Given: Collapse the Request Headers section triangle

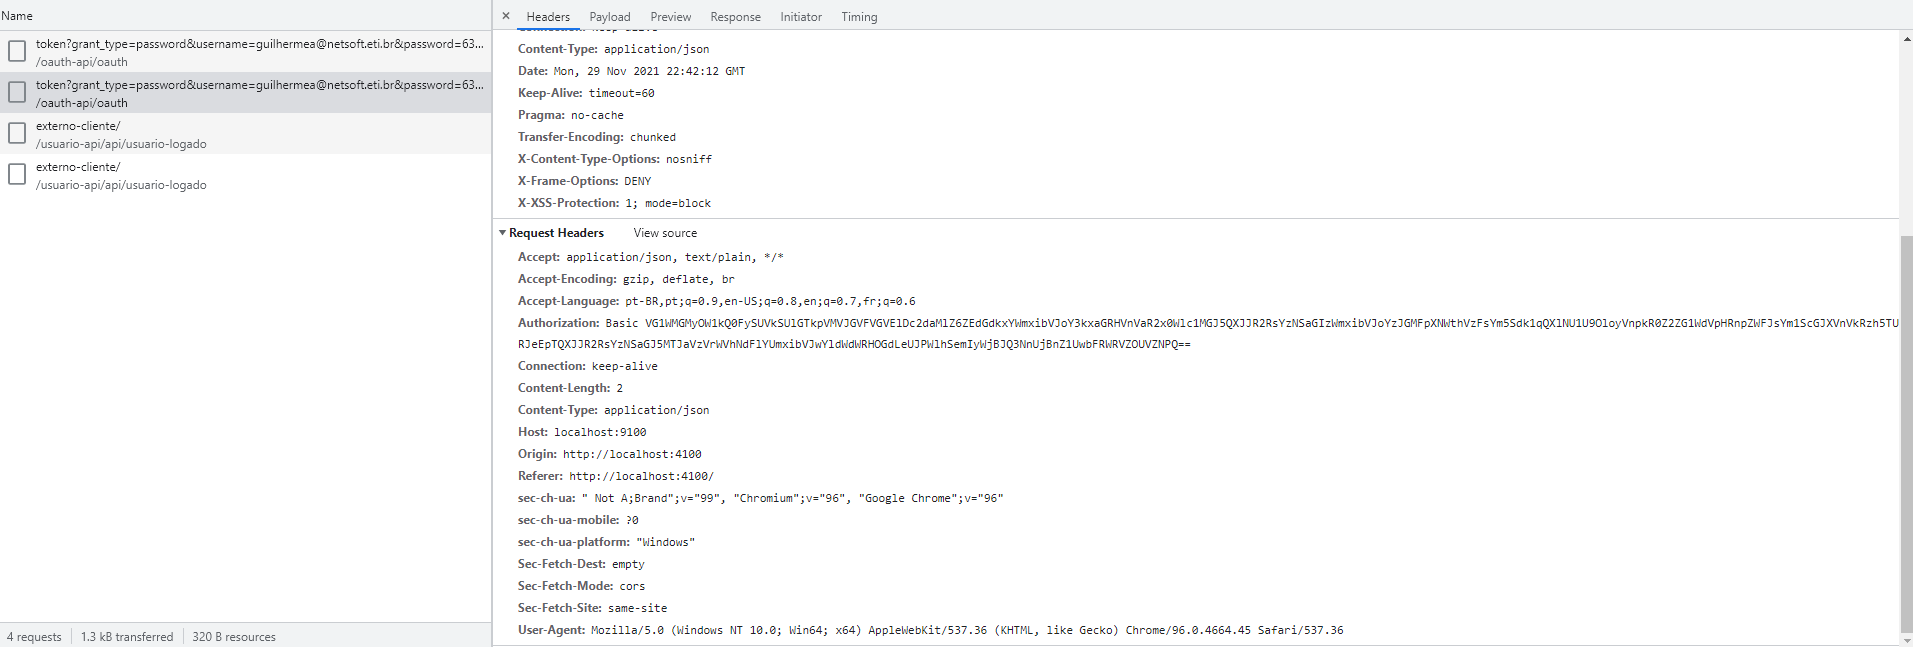Looking at the screenshot, I should pyautogui.click(x=503, y=233).
